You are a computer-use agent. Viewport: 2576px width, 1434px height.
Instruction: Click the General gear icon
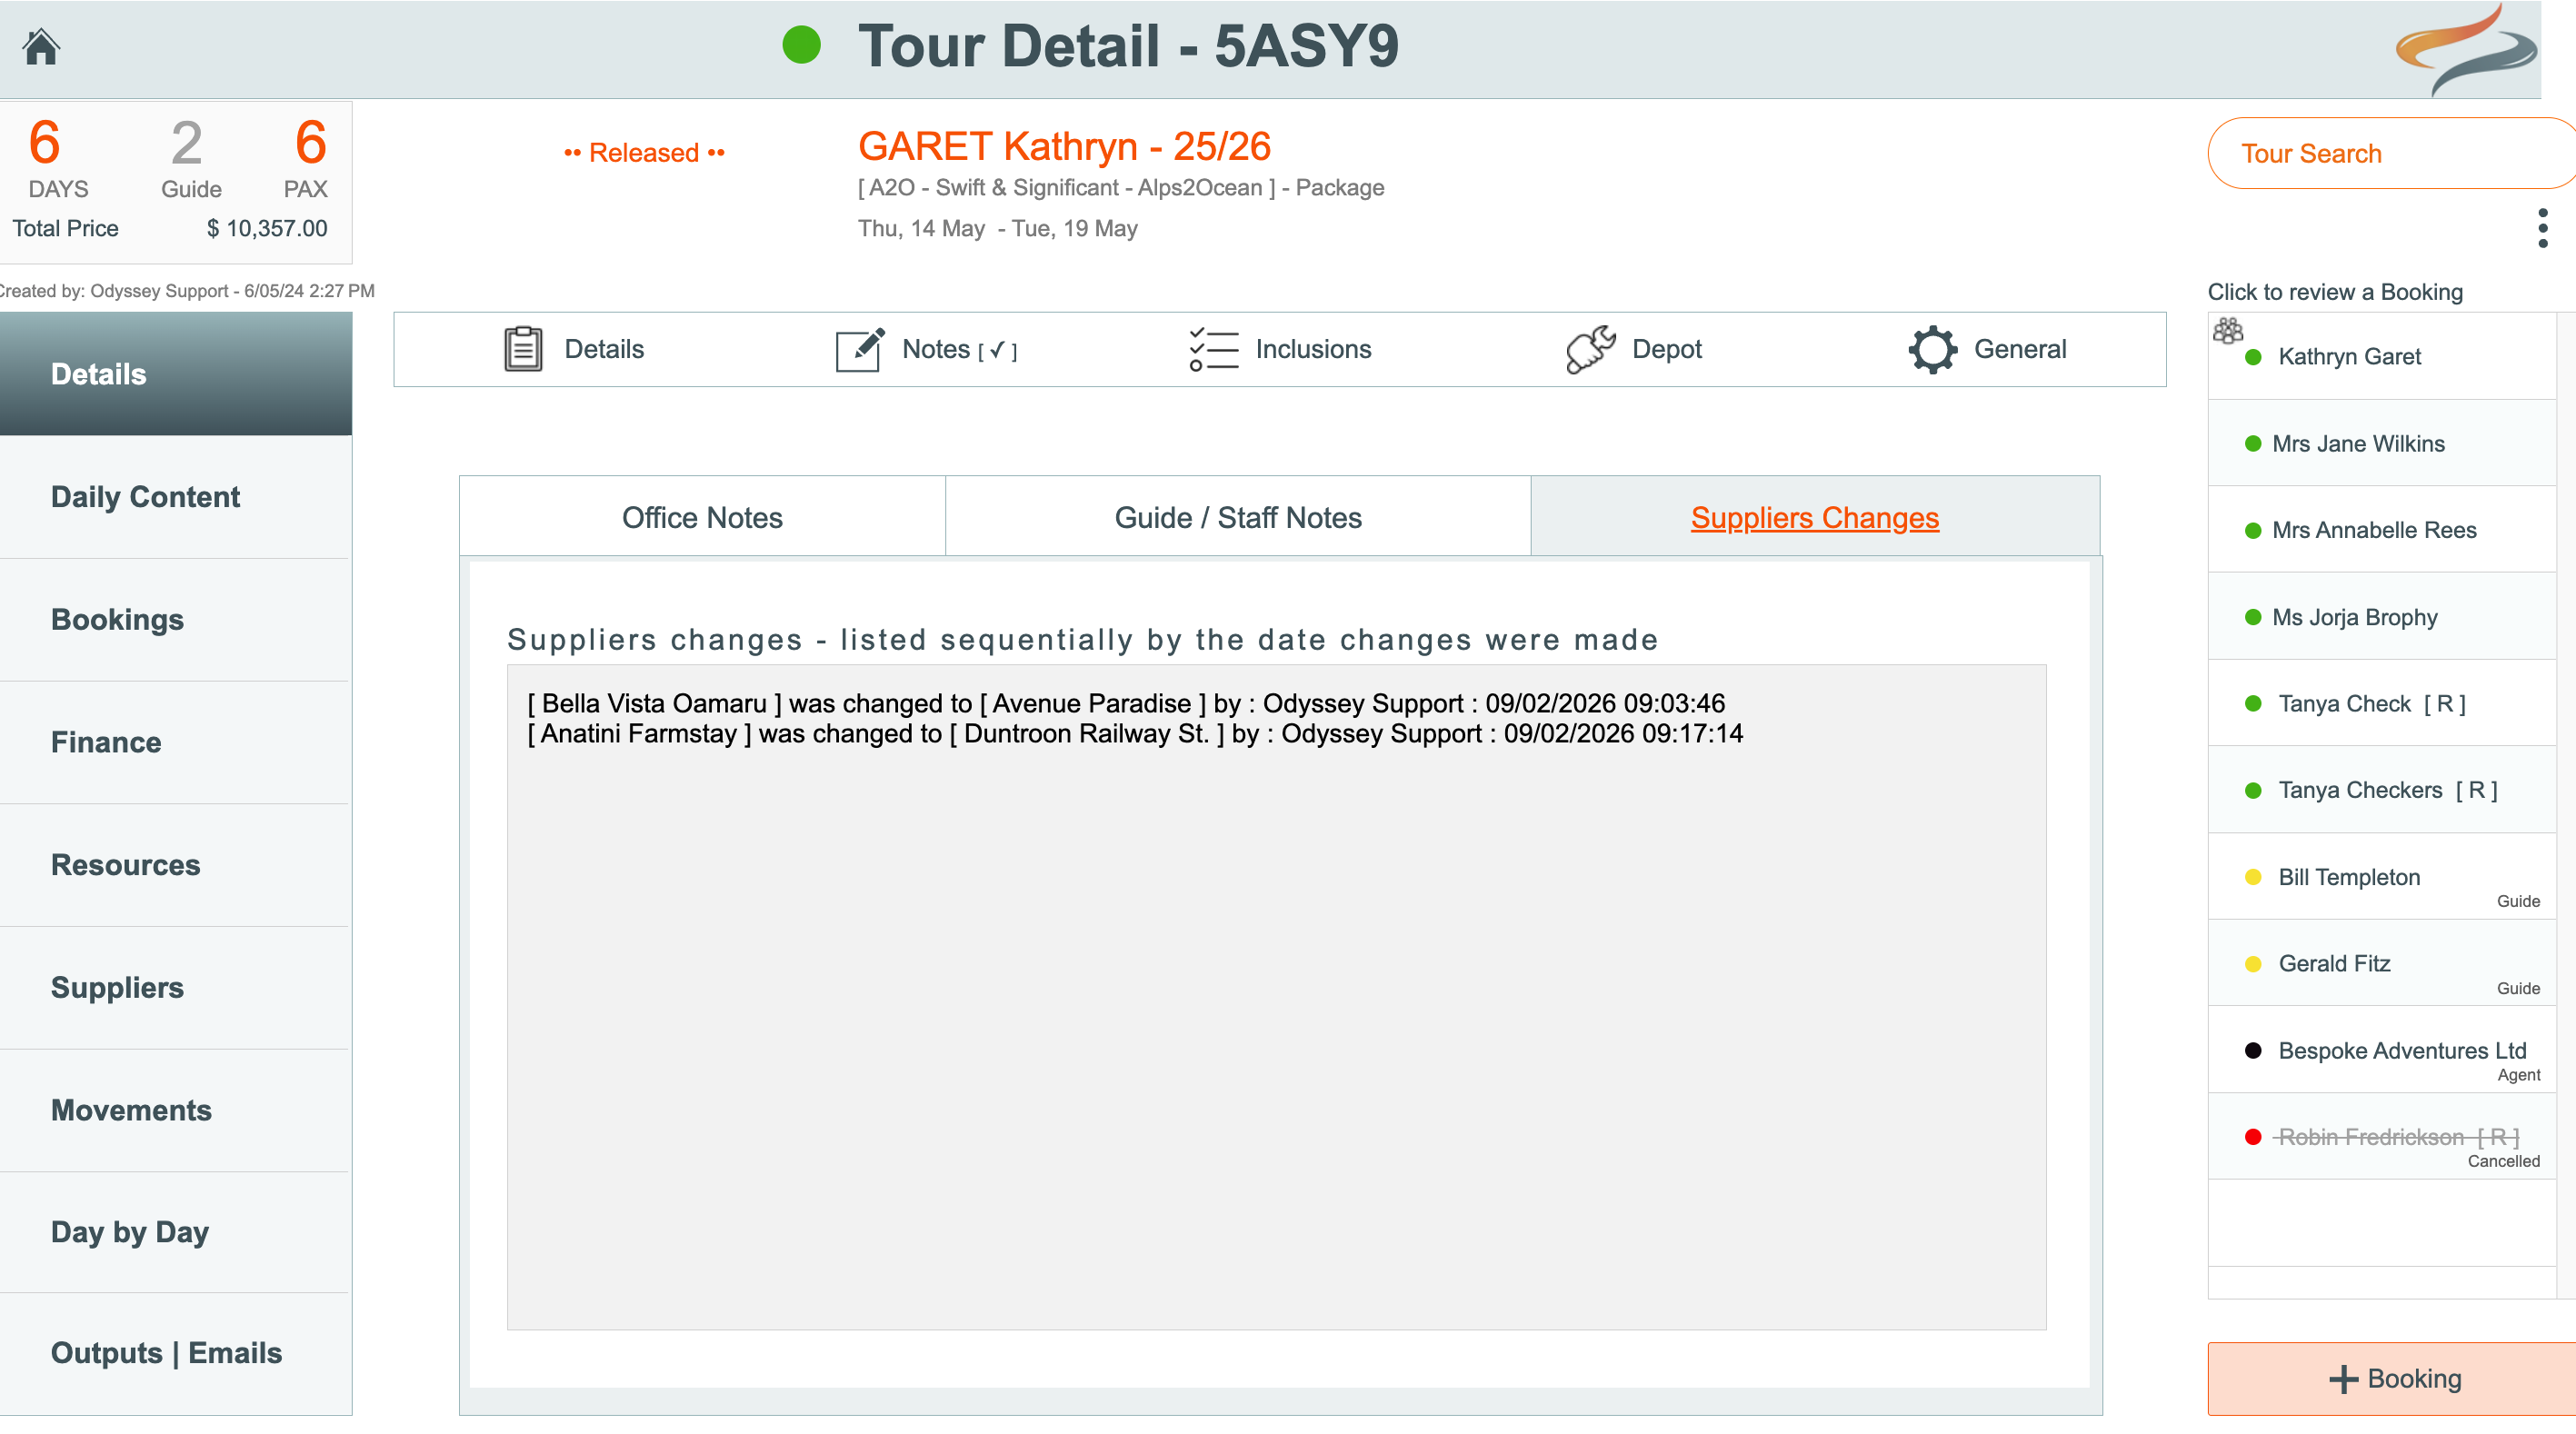pyautogui.click(x=1932, y=349)
